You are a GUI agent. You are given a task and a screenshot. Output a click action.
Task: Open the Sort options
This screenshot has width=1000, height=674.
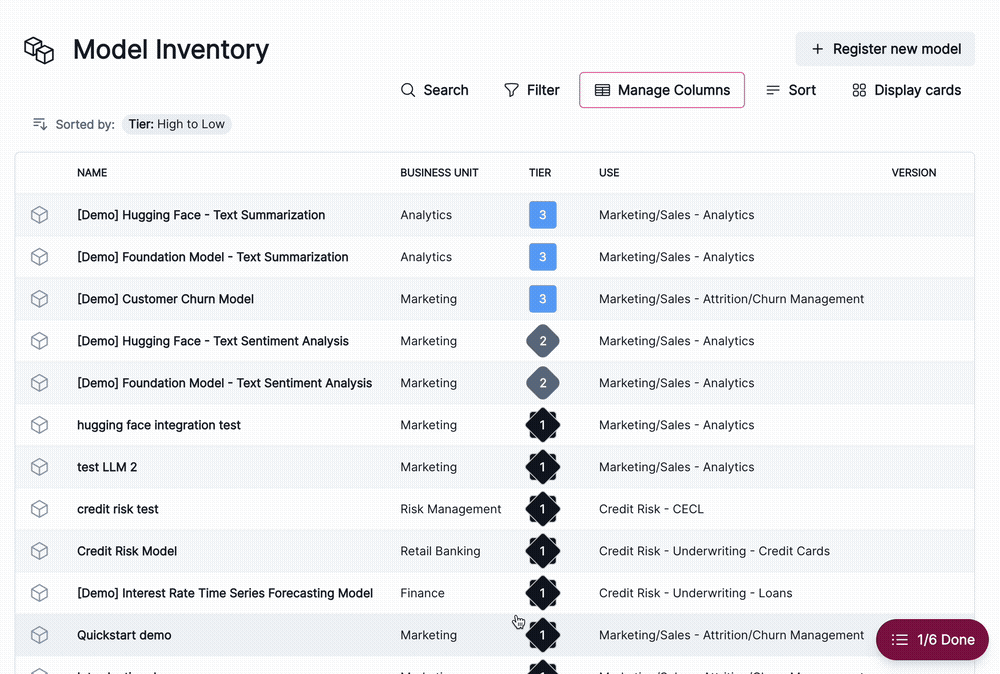pos(791,90)
